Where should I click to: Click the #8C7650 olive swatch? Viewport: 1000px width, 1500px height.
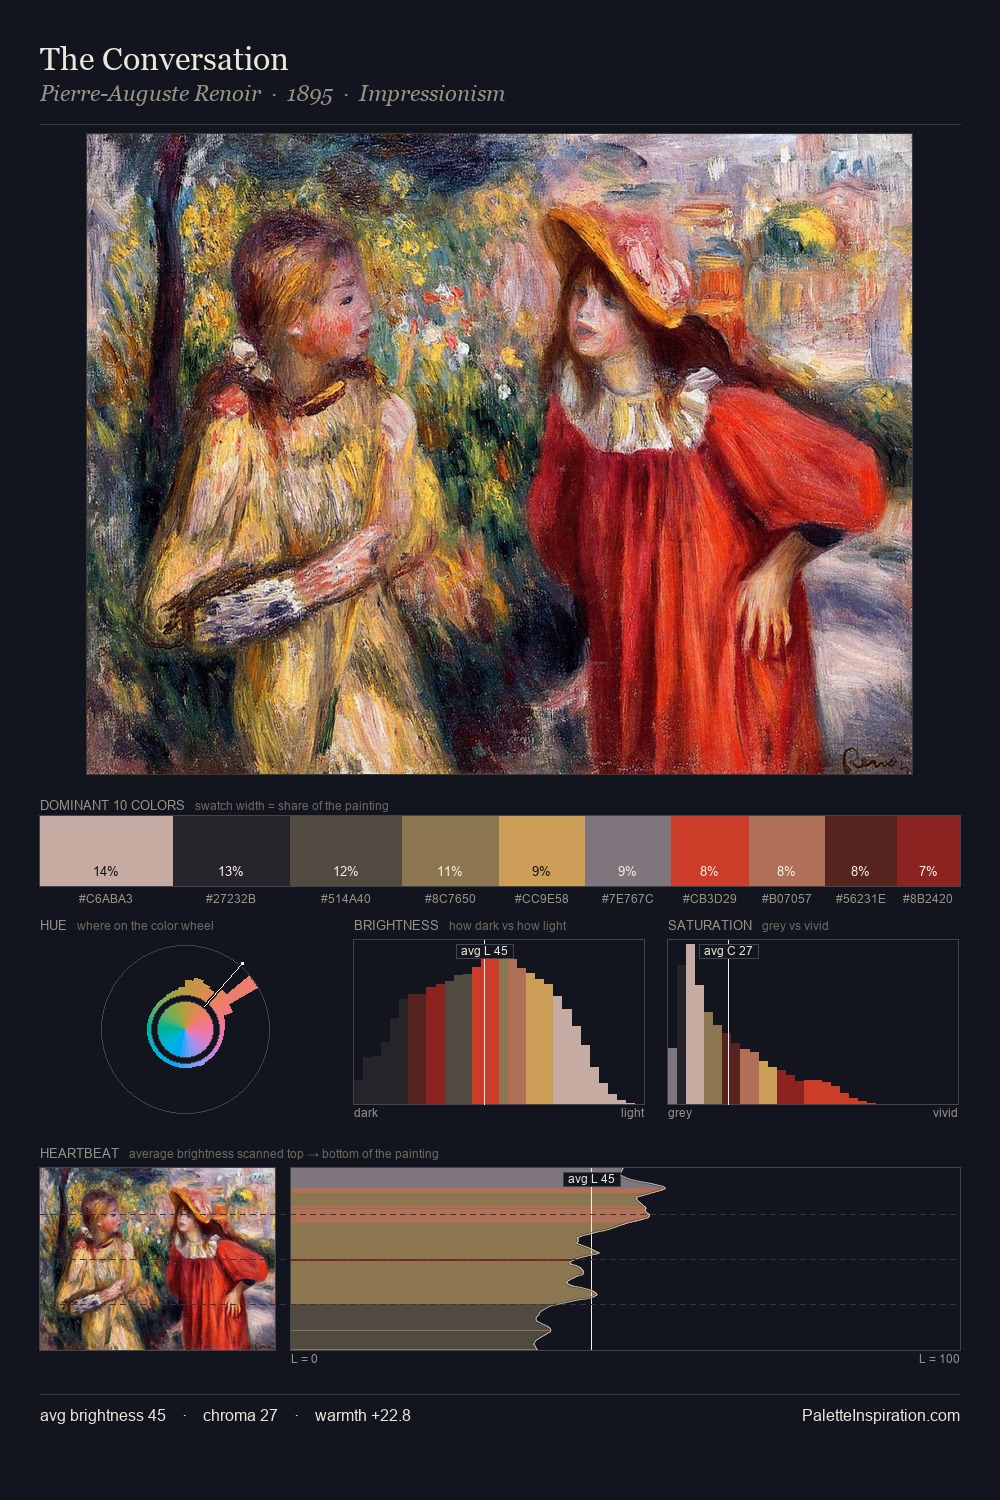click(450, 851)
